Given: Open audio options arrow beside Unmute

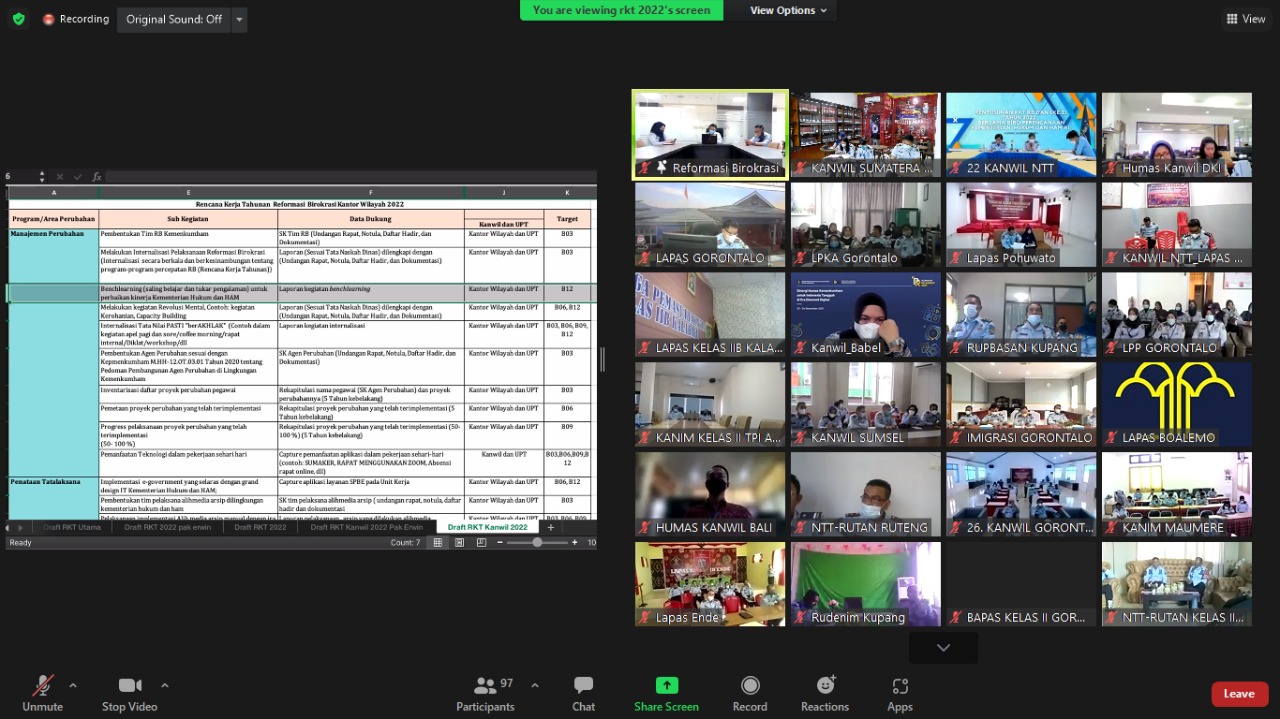Looking at the screenshot, I should (73, 686).
